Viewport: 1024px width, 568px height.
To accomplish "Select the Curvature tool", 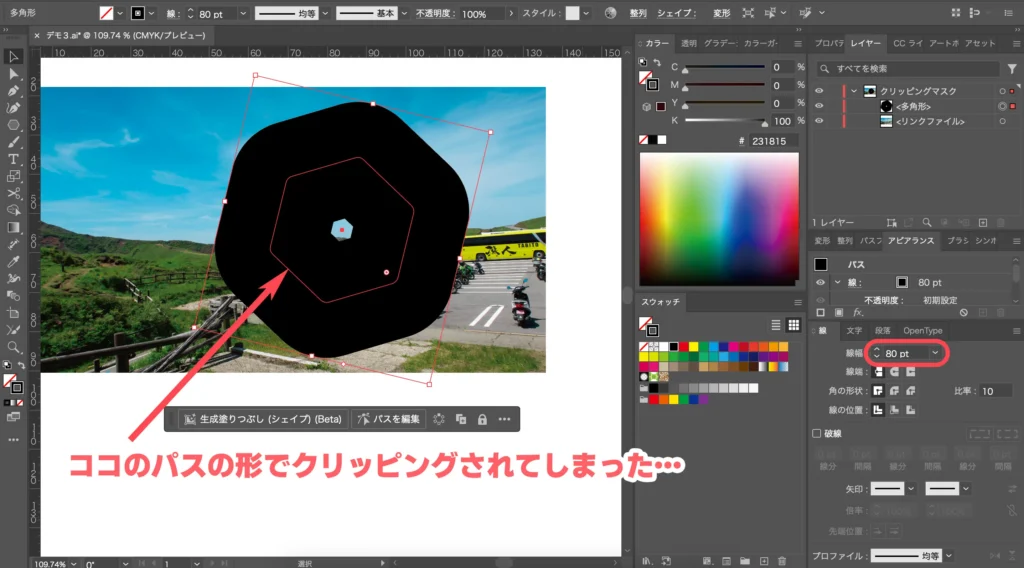I will click(13, 108).
